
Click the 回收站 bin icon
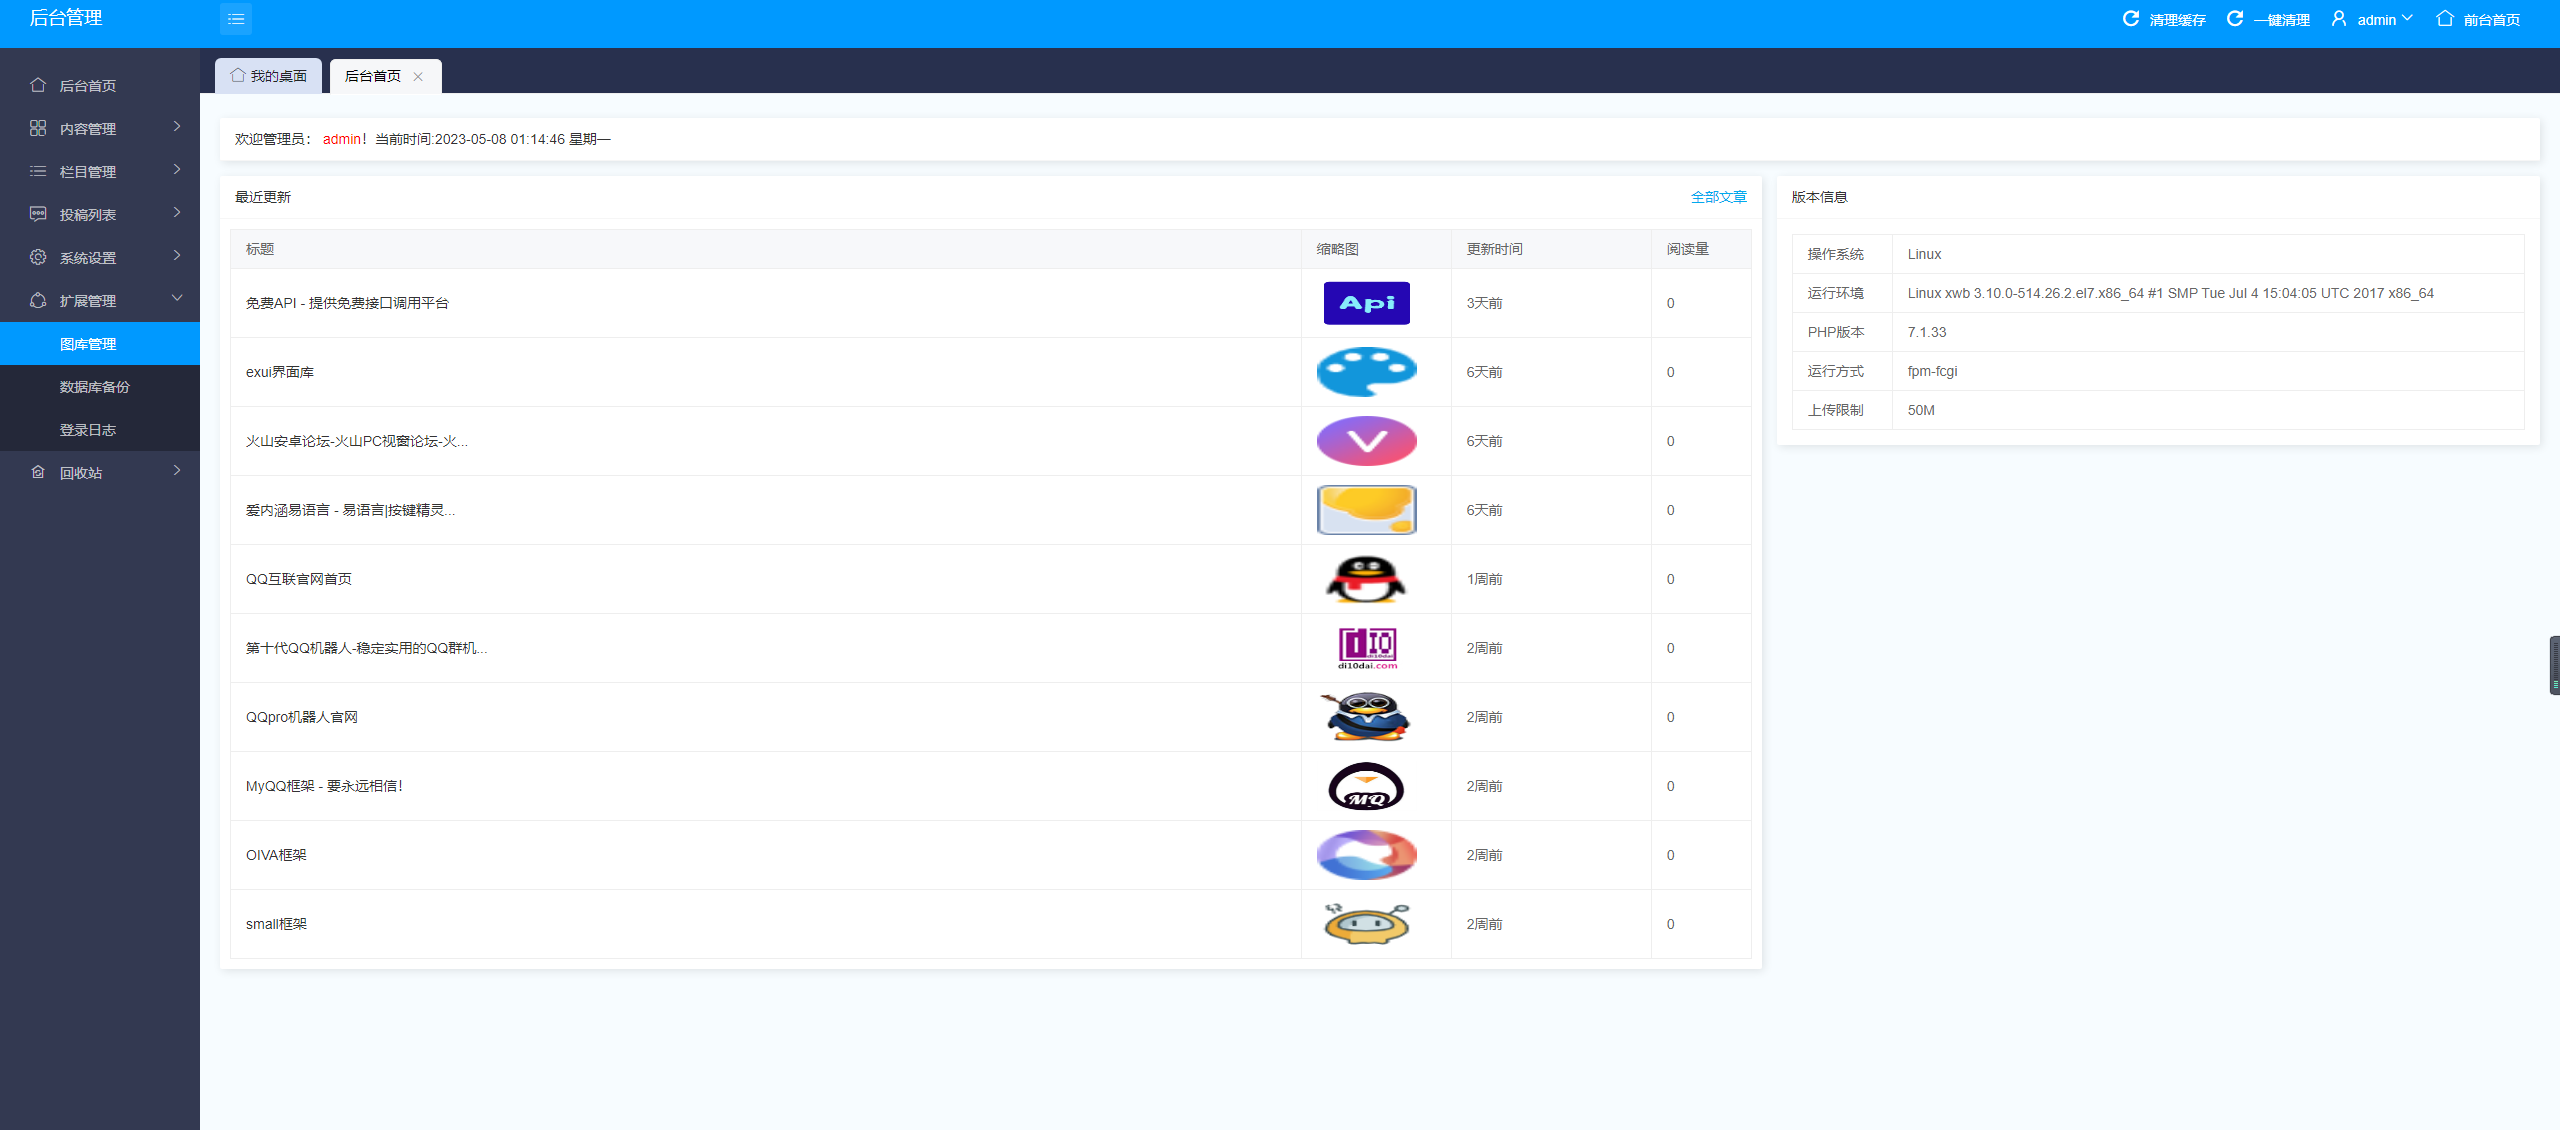pos(38,472)
